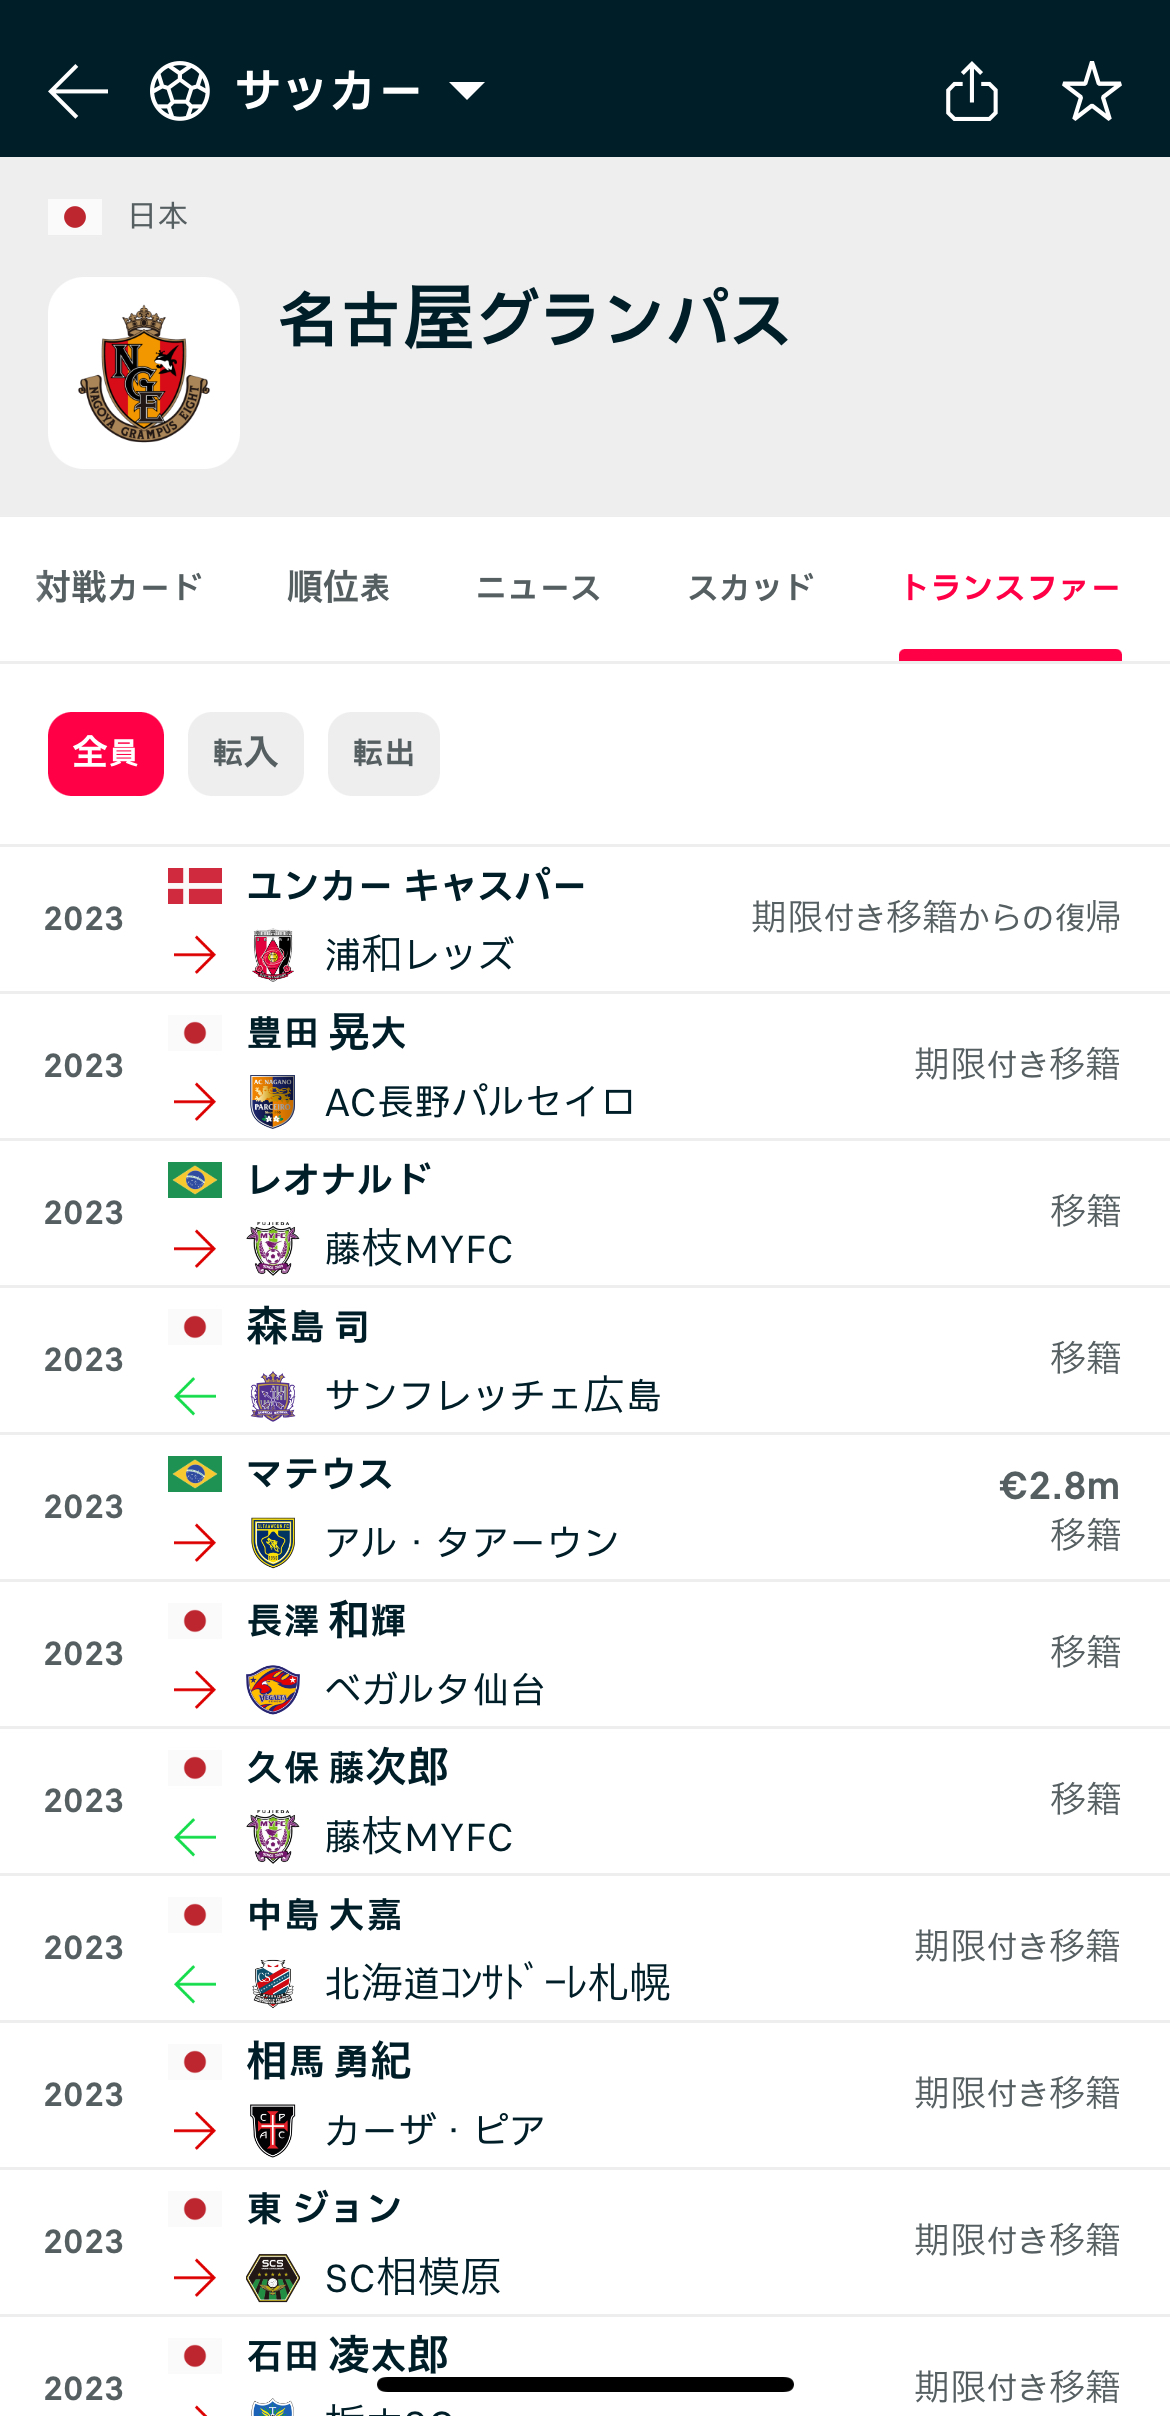The width and height of the screenshot is (1170, 2416).
Task: Select the 全員 filter chip
Action: [x=106, y=754]
